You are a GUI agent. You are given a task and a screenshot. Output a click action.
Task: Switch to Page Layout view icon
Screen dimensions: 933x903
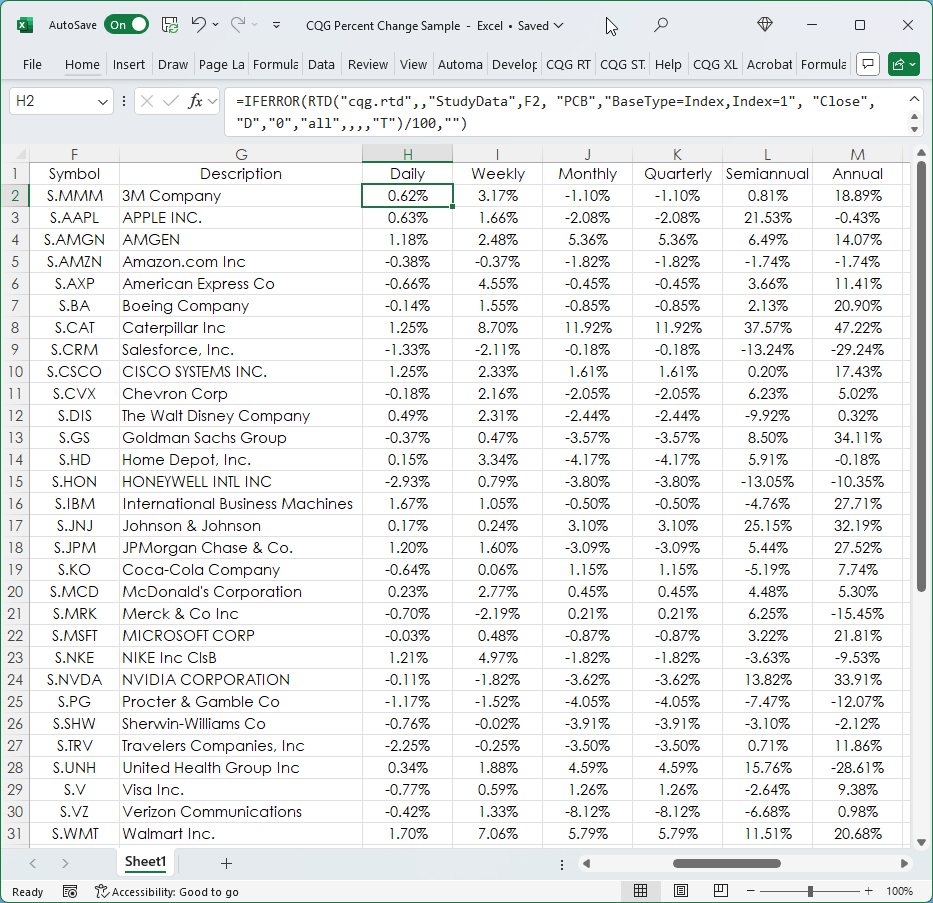(680, 891)
